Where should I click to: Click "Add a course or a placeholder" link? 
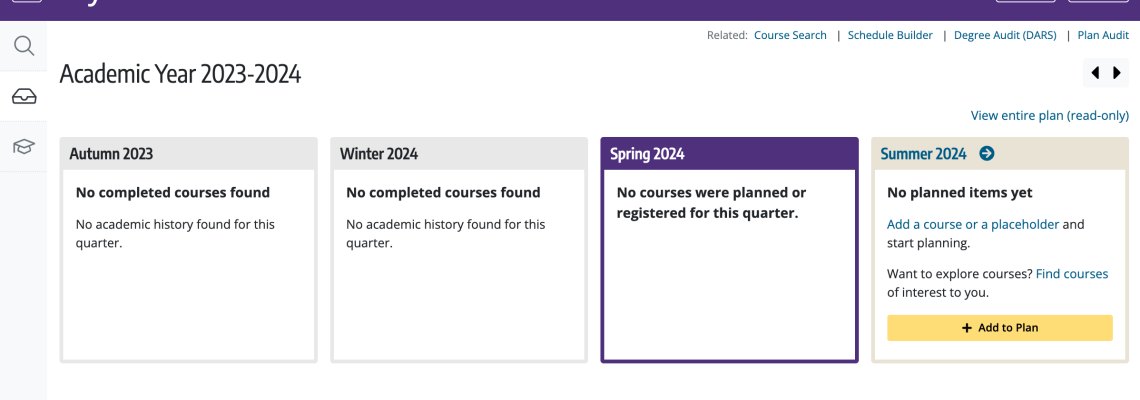tap(973, 225)
